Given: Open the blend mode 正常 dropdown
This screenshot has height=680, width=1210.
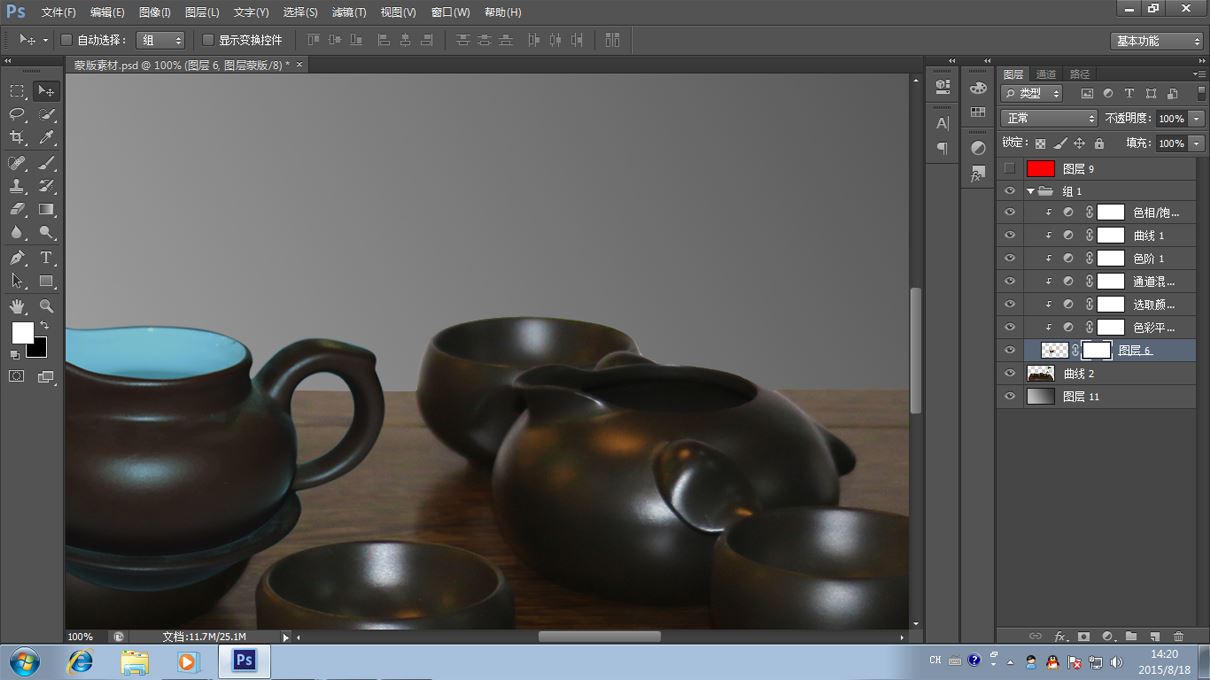Looking at the screenshot, I should 1049,118.
